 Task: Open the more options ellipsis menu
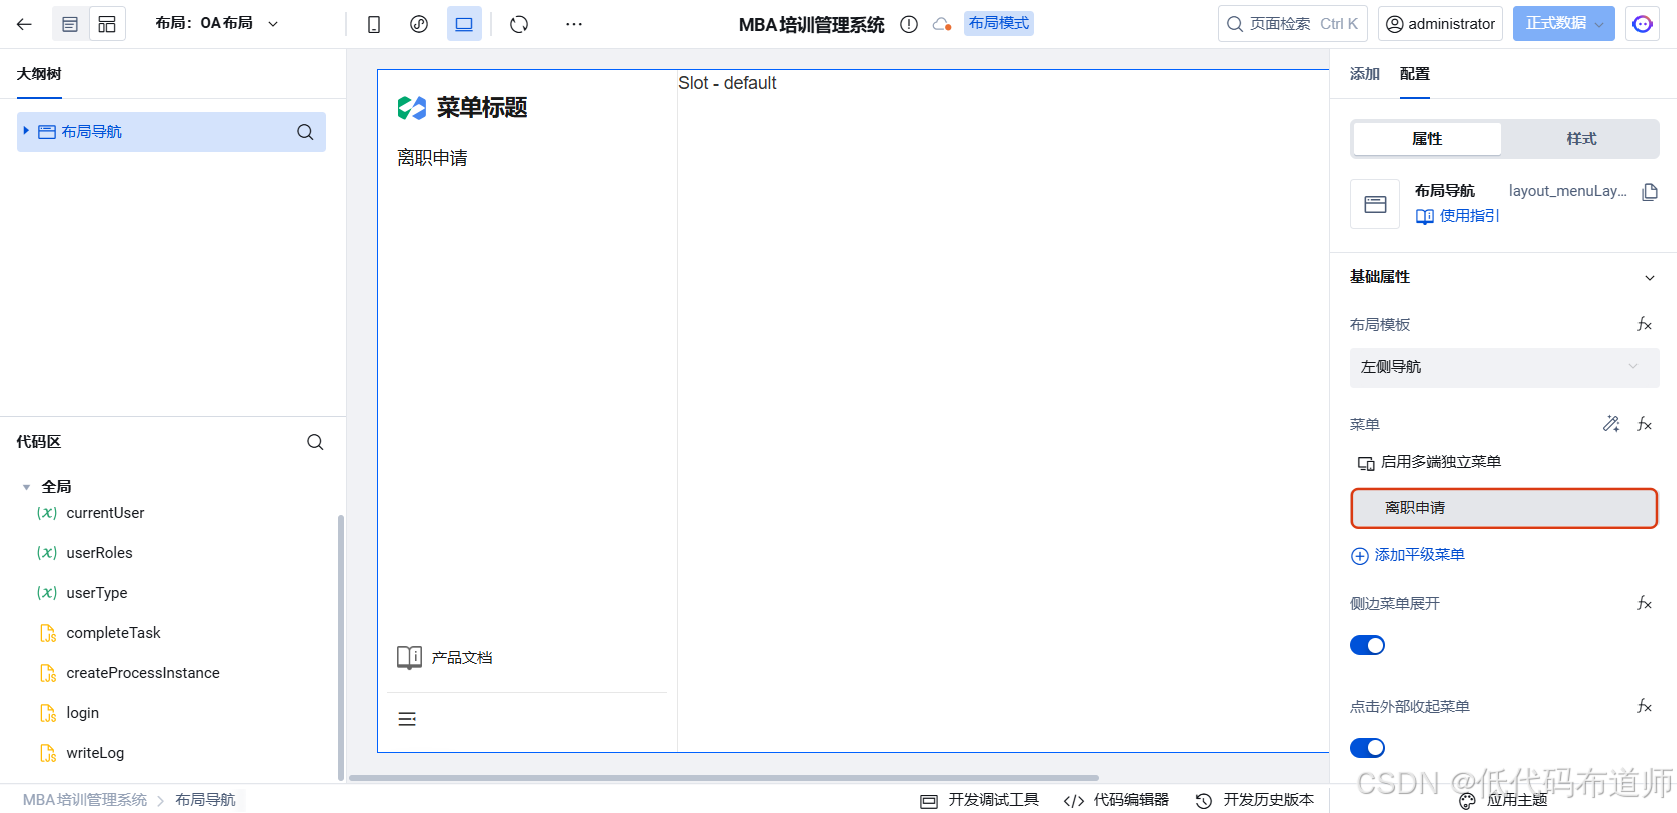click(573, 24)
